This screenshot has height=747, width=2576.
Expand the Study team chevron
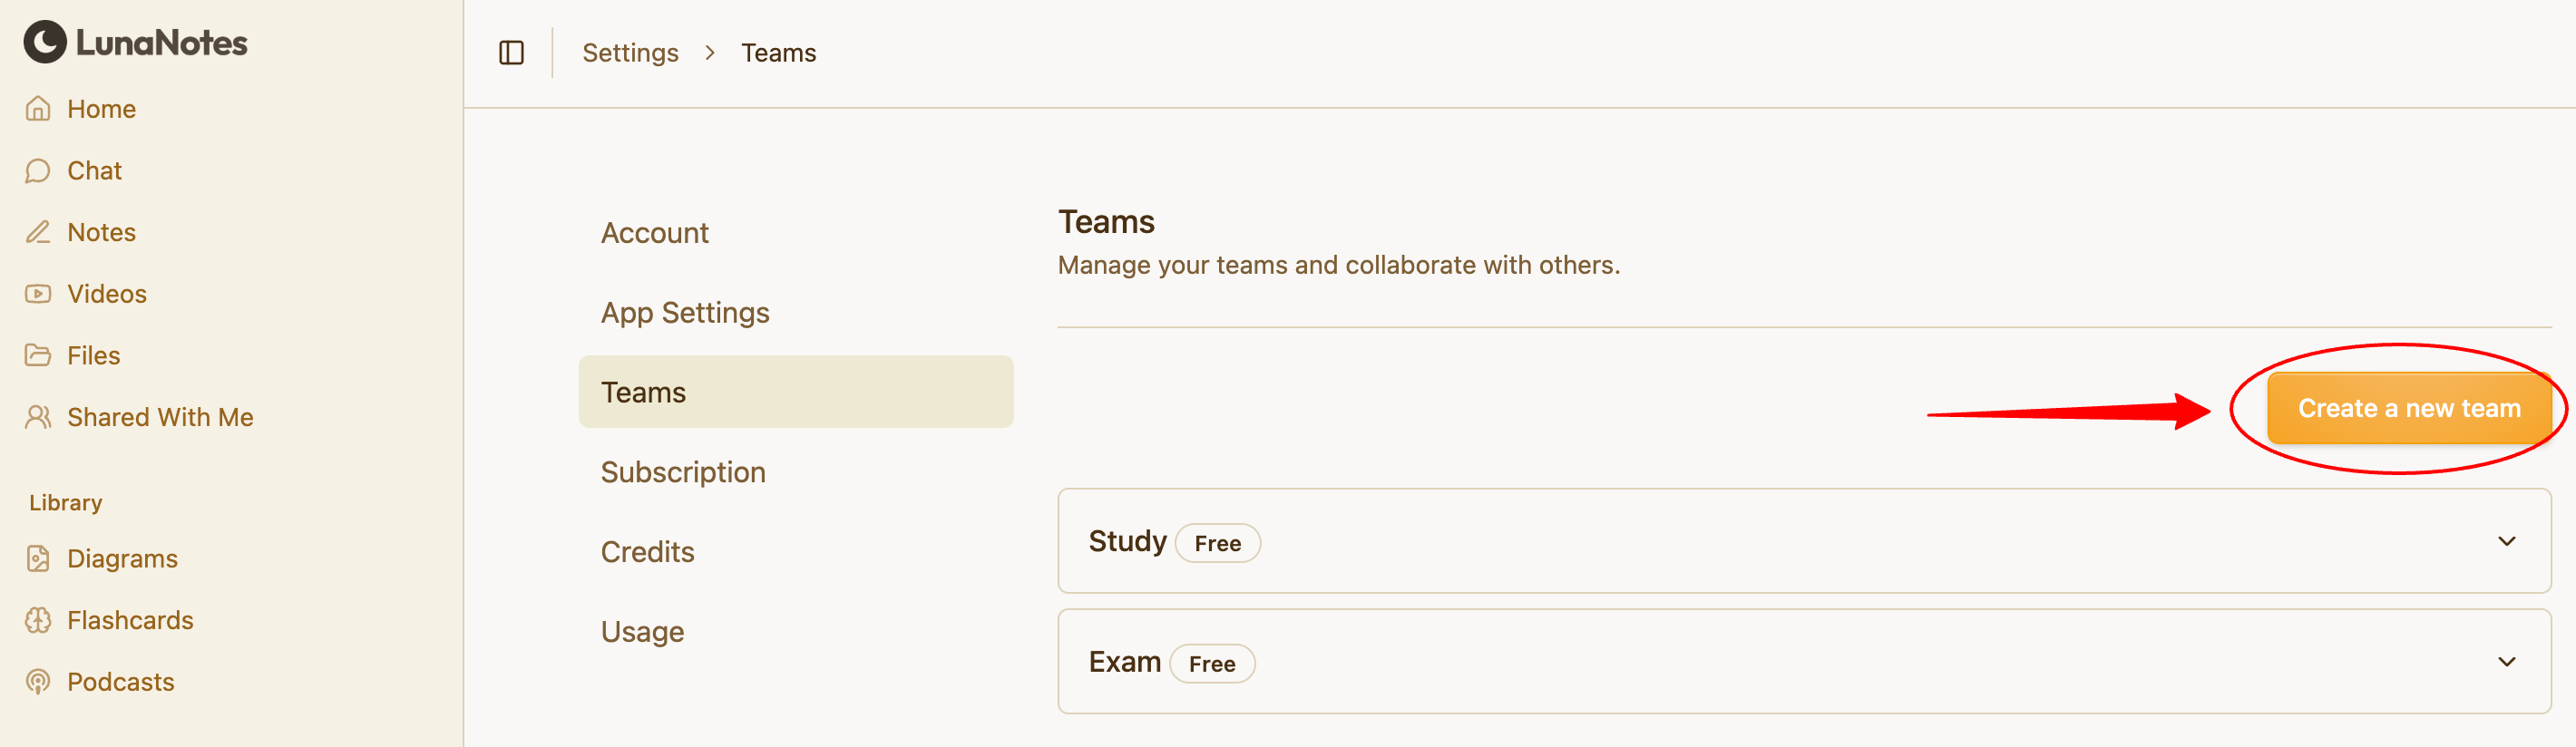pyautogui.click(x=2506, y=541)
